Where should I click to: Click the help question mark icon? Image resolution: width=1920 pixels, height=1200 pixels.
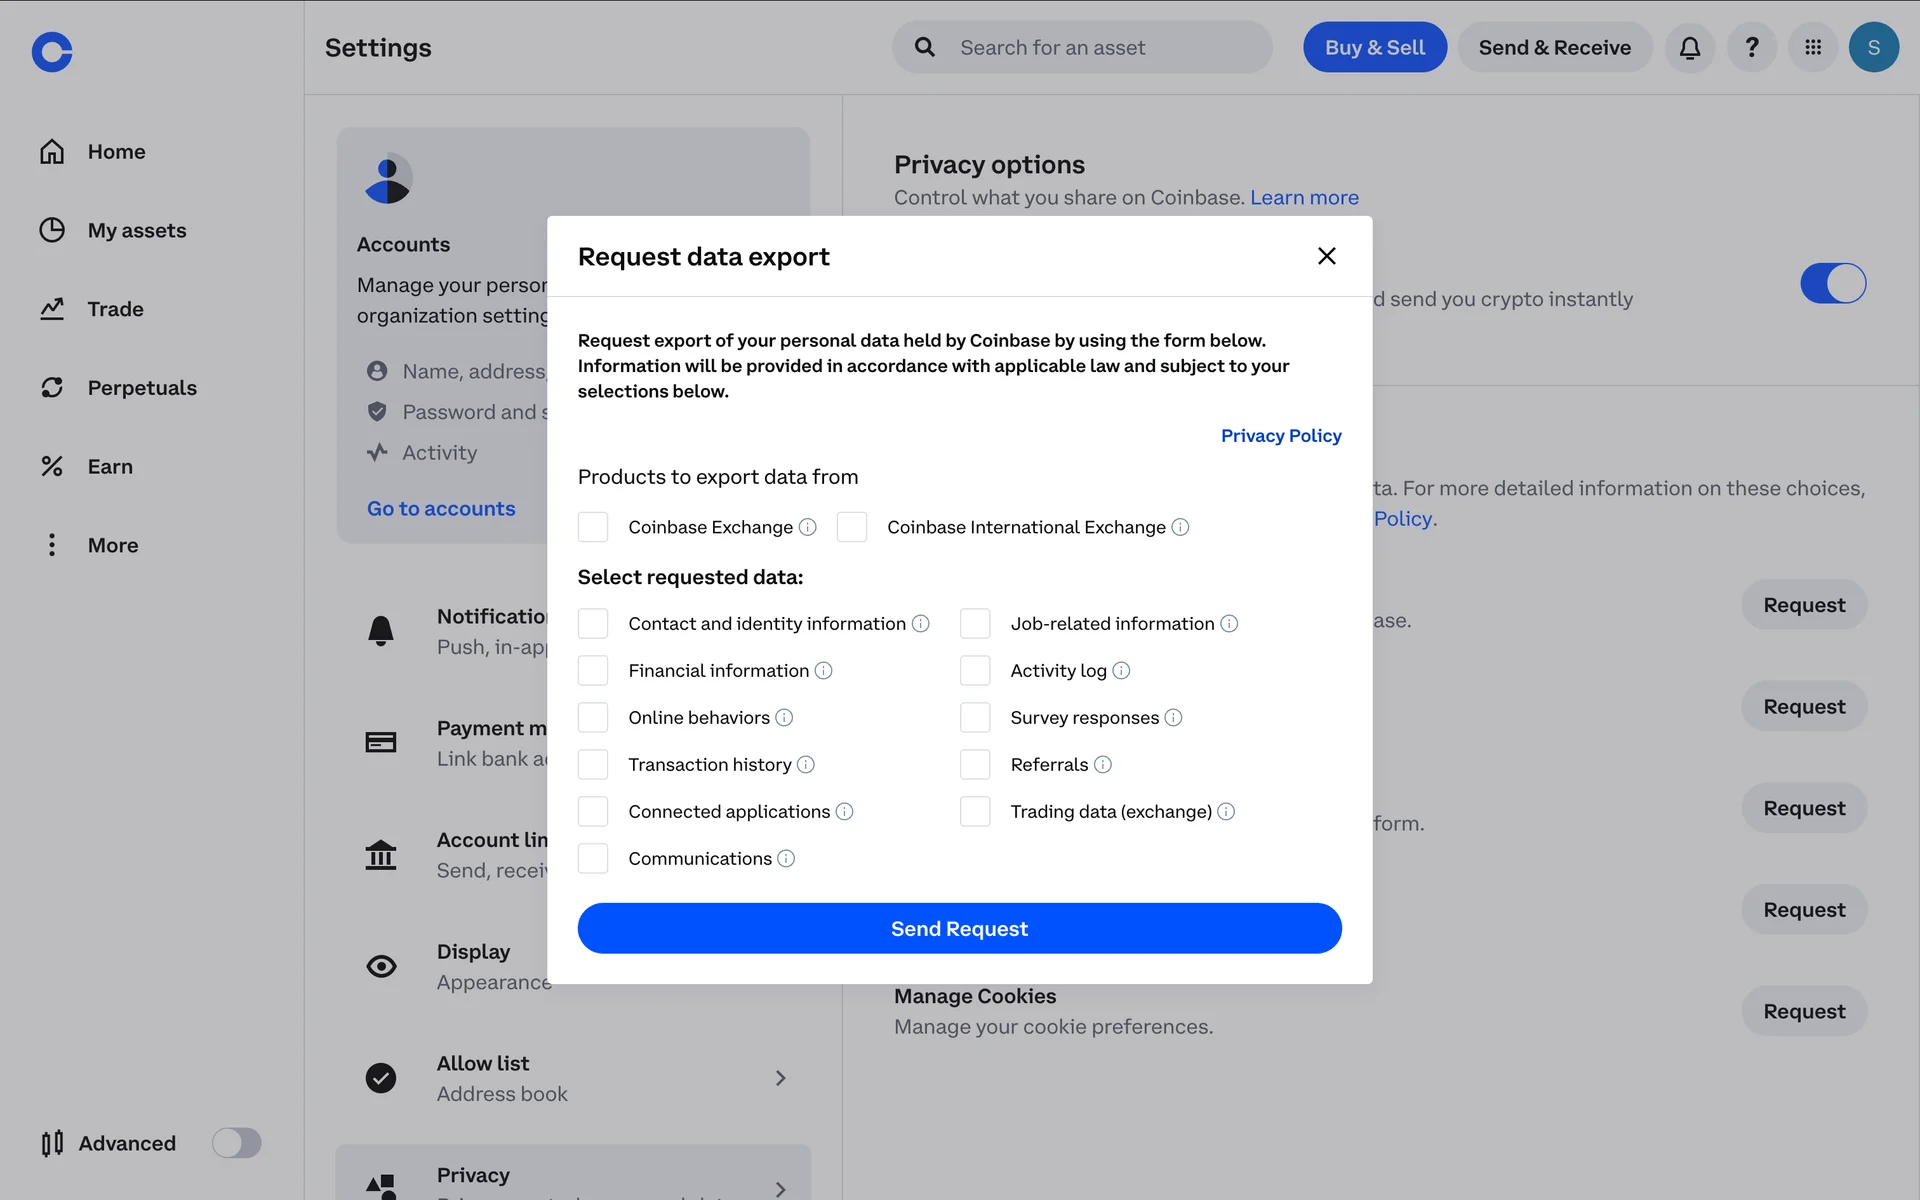tap(1751, 48)
